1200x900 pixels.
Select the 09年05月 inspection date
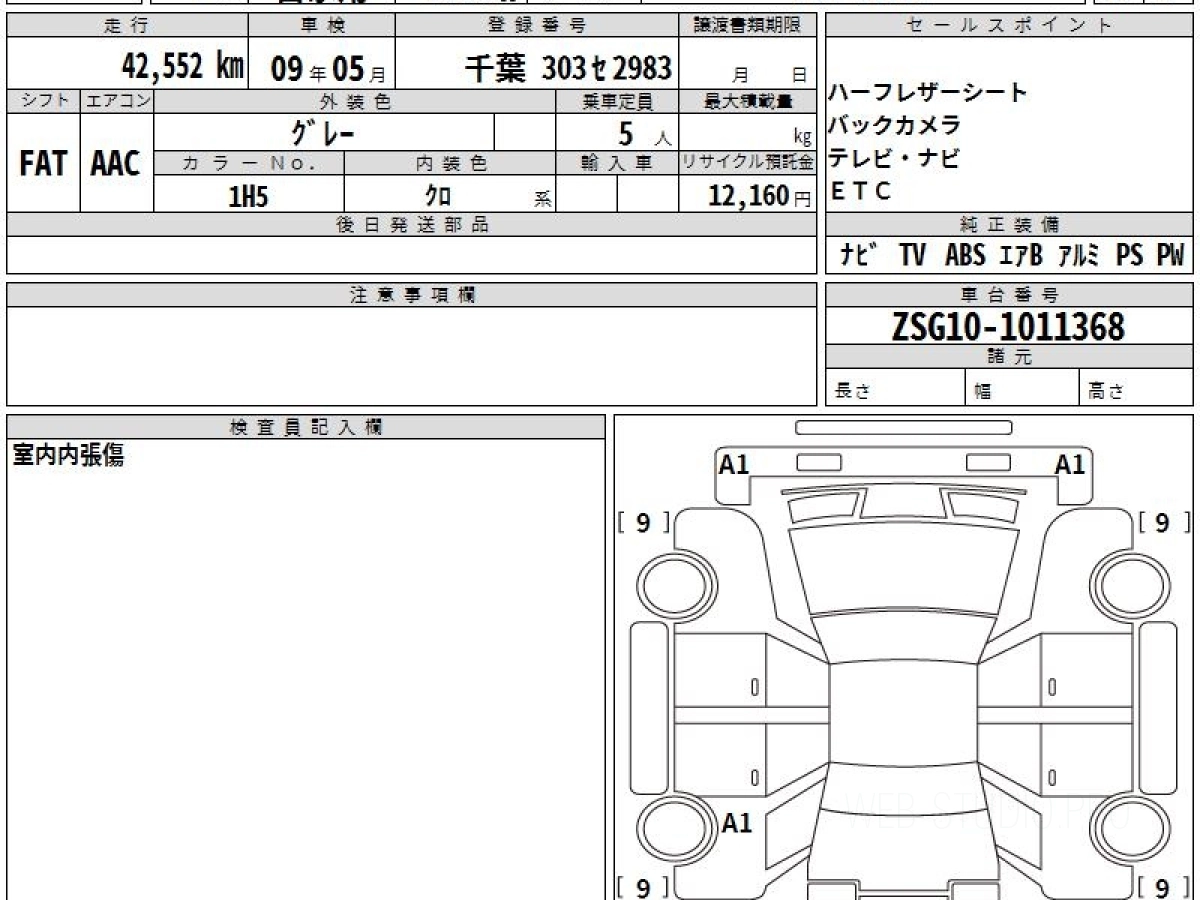coord(328,68)
